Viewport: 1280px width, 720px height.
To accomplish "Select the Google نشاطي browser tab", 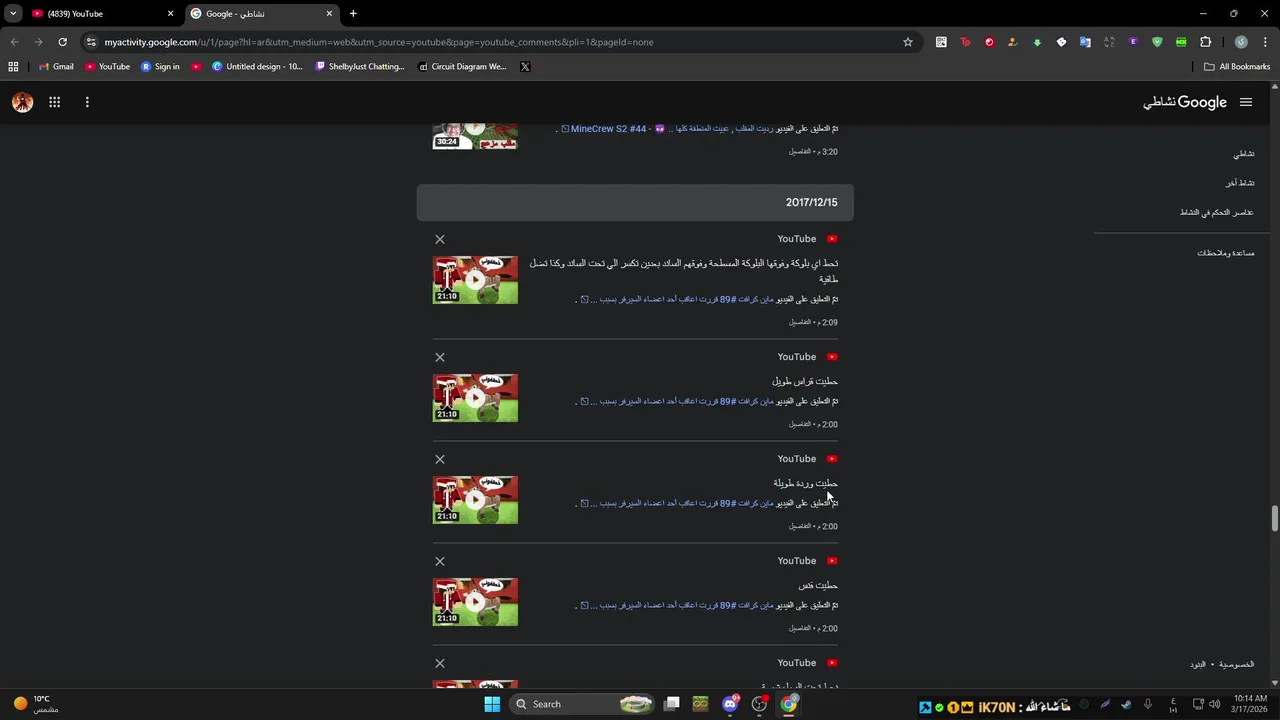I will (261, 14).
